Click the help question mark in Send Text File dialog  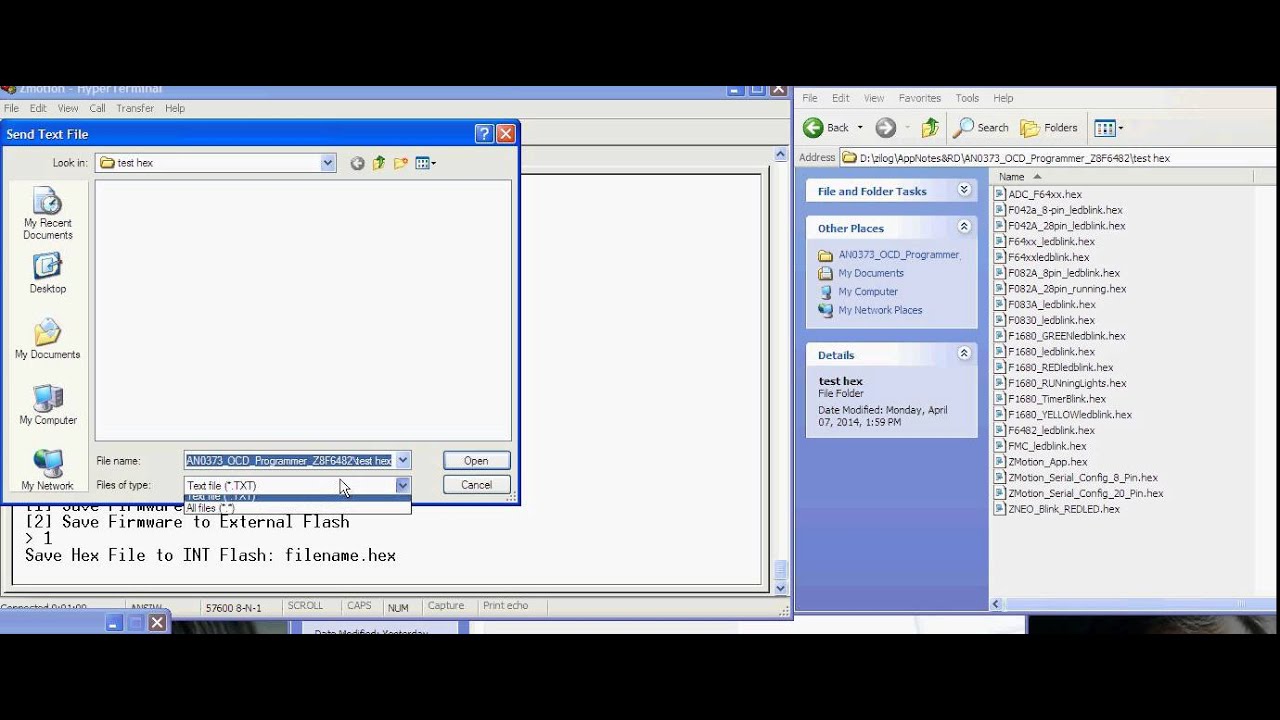pos(484,134)
